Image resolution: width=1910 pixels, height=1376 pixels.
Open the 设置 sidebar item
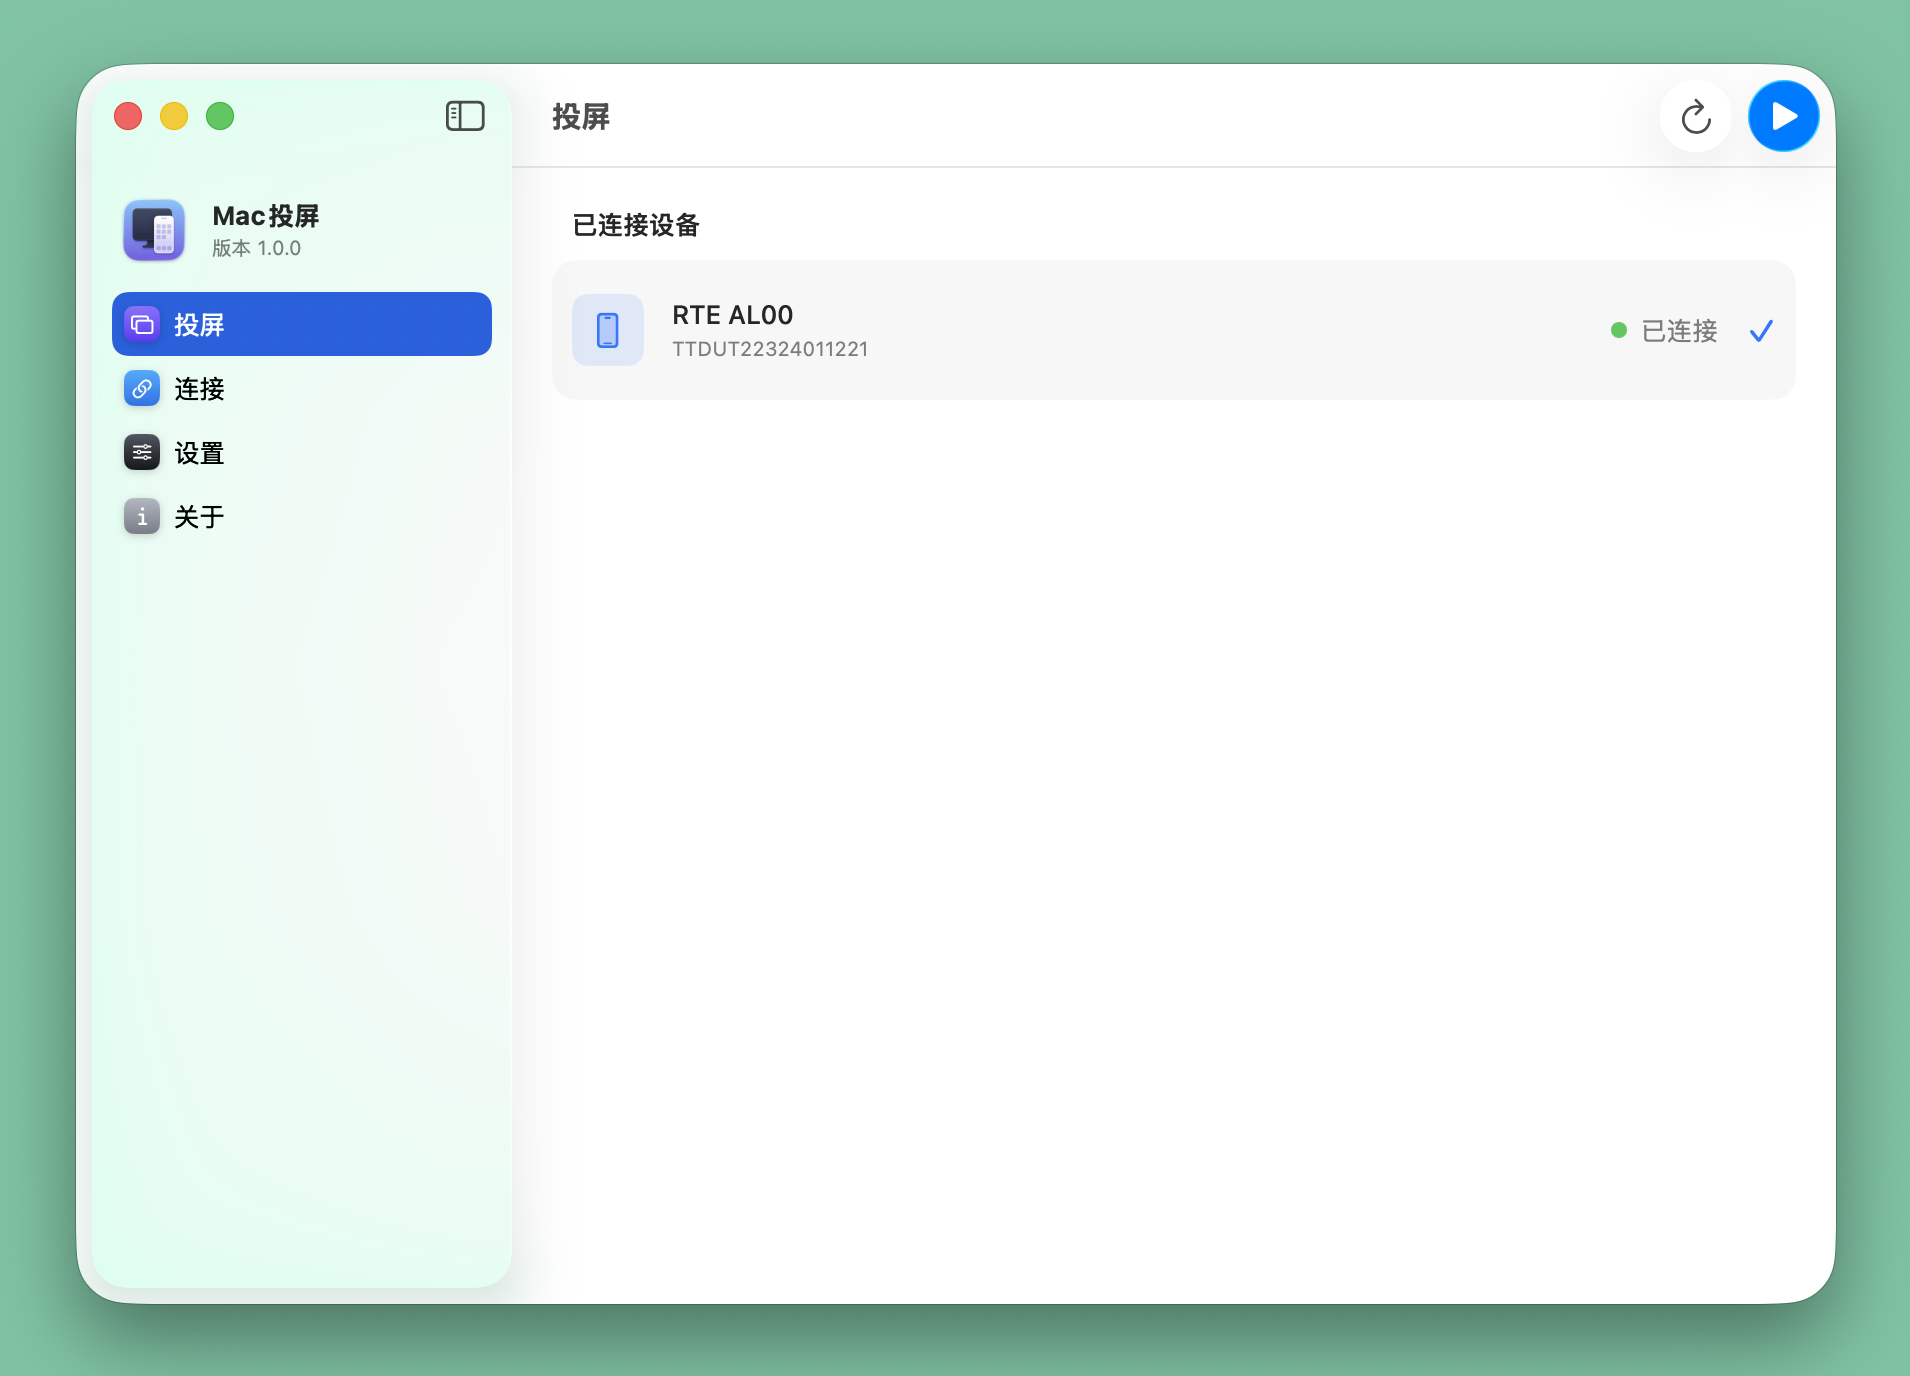[x=302, y=452]
